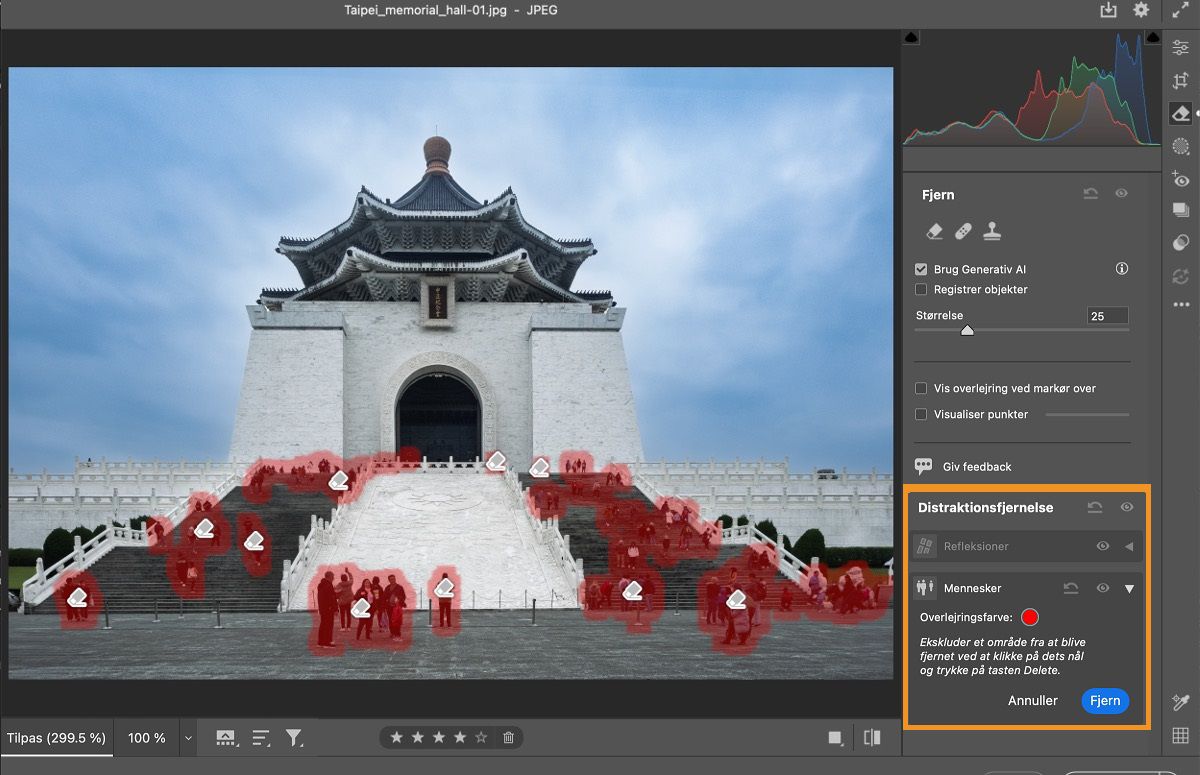Click the save image download icon
1200x775 pixels.
coord(1108,10)
